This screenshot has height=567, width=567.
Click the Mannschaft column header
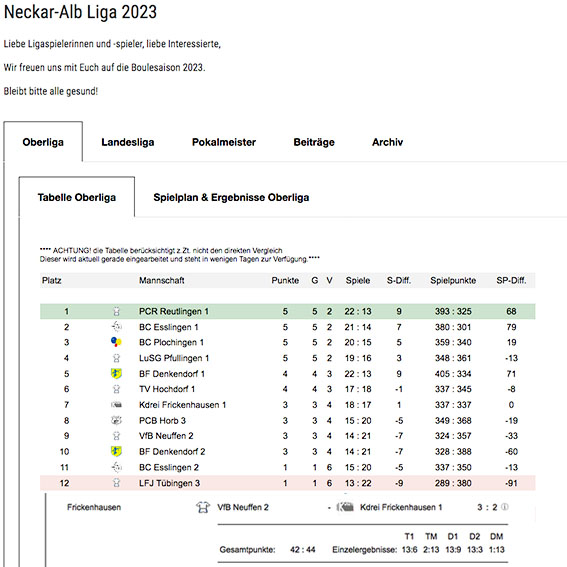pos(162,280)
